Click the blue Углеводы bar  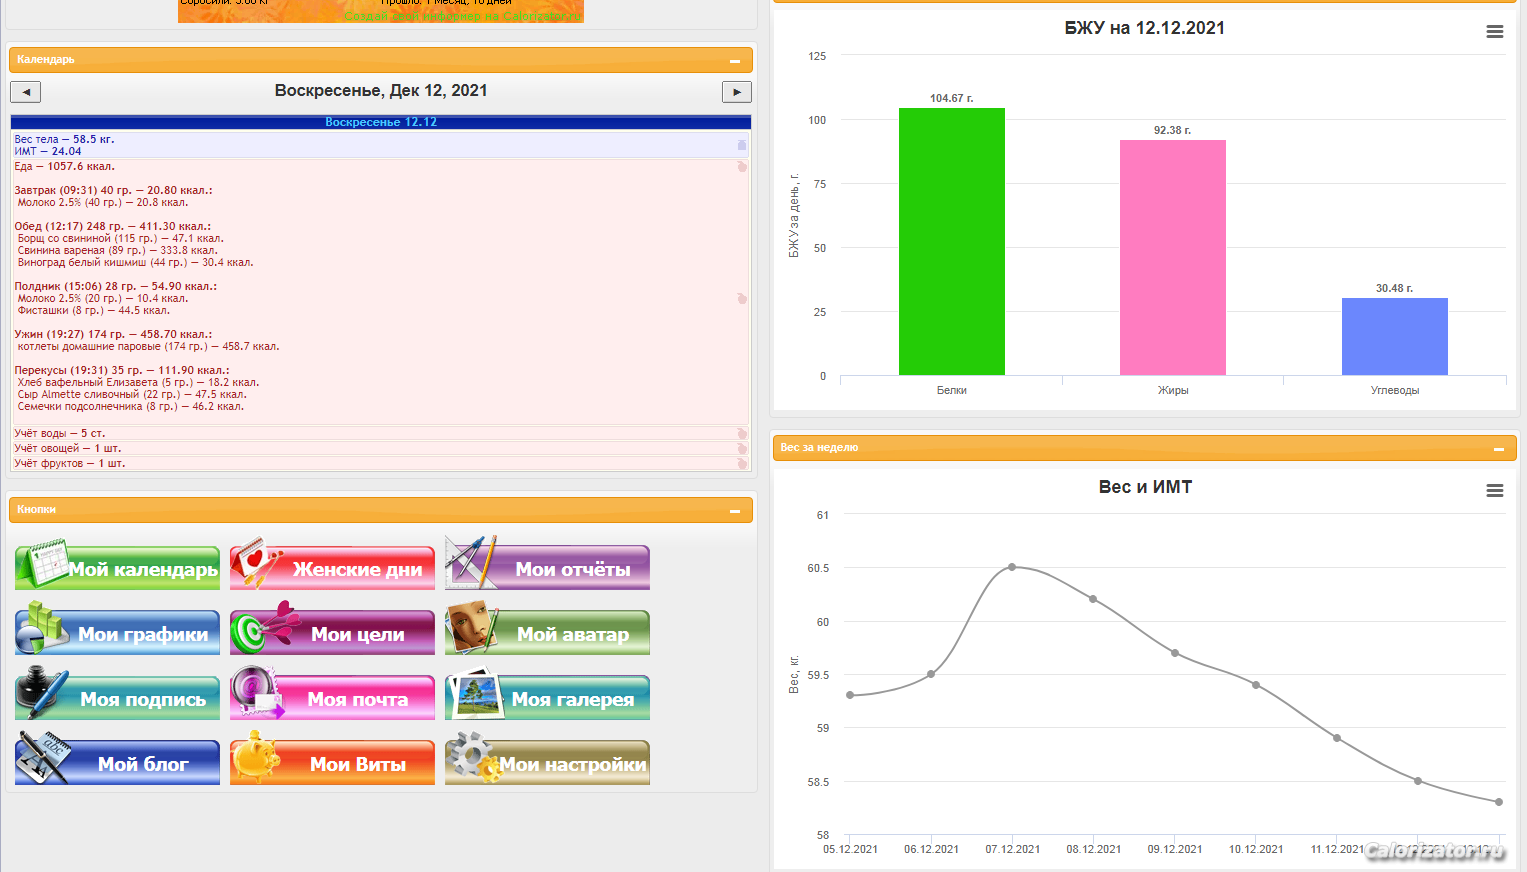pyautogui.click(x=1395, y=336)
